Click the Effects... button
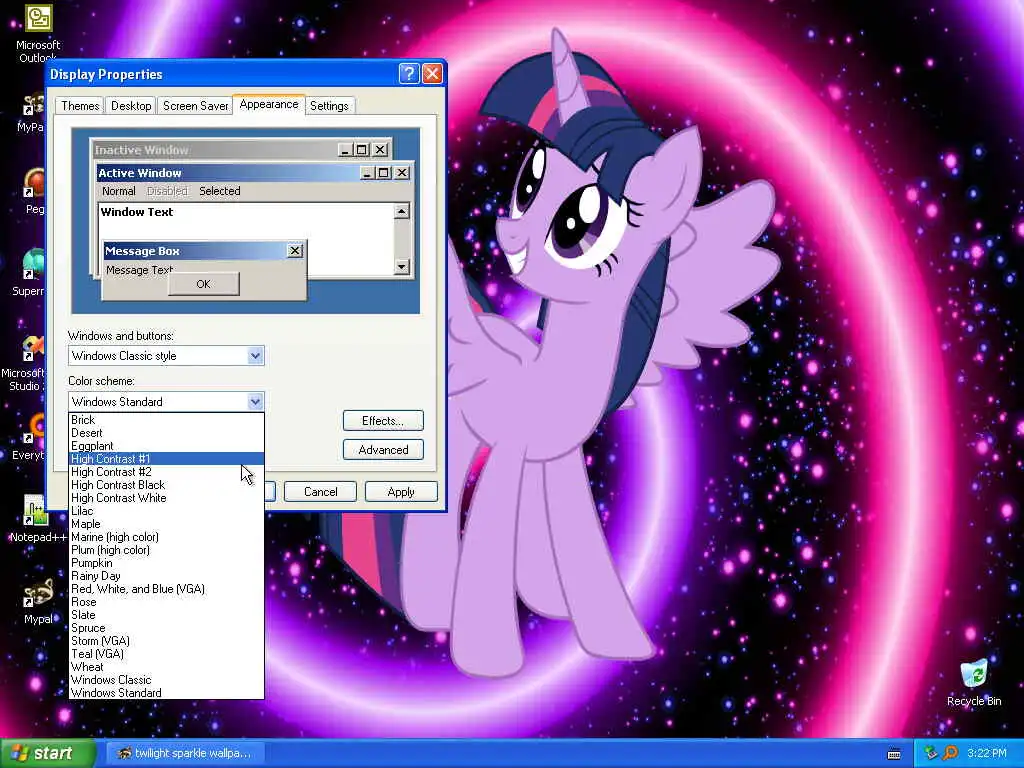This screenshot has height=768, width=1024. (x=383, y=421)
